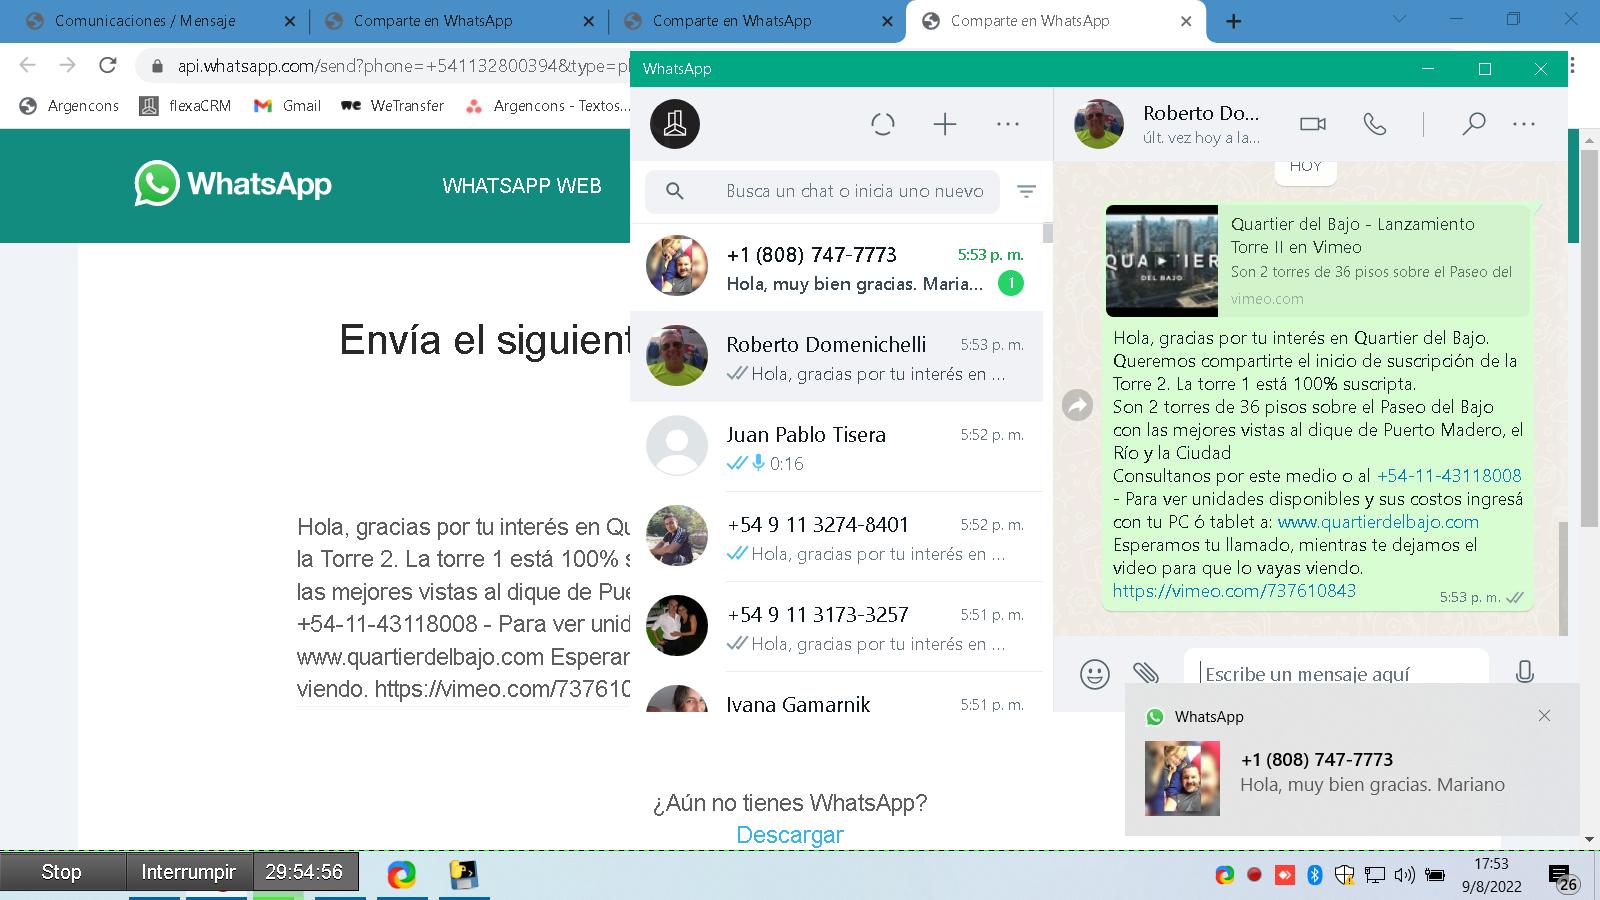Viewport: 1600px width, 900px height.
Task: Open chat with +54 9 11 3173-3257
Action: coord(836,627)
